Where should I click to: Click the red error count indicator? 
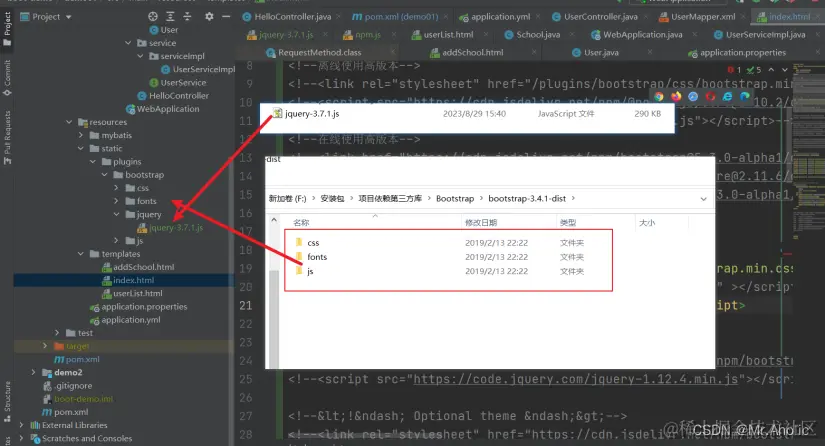pyautogui.click(x=735, y=69)
